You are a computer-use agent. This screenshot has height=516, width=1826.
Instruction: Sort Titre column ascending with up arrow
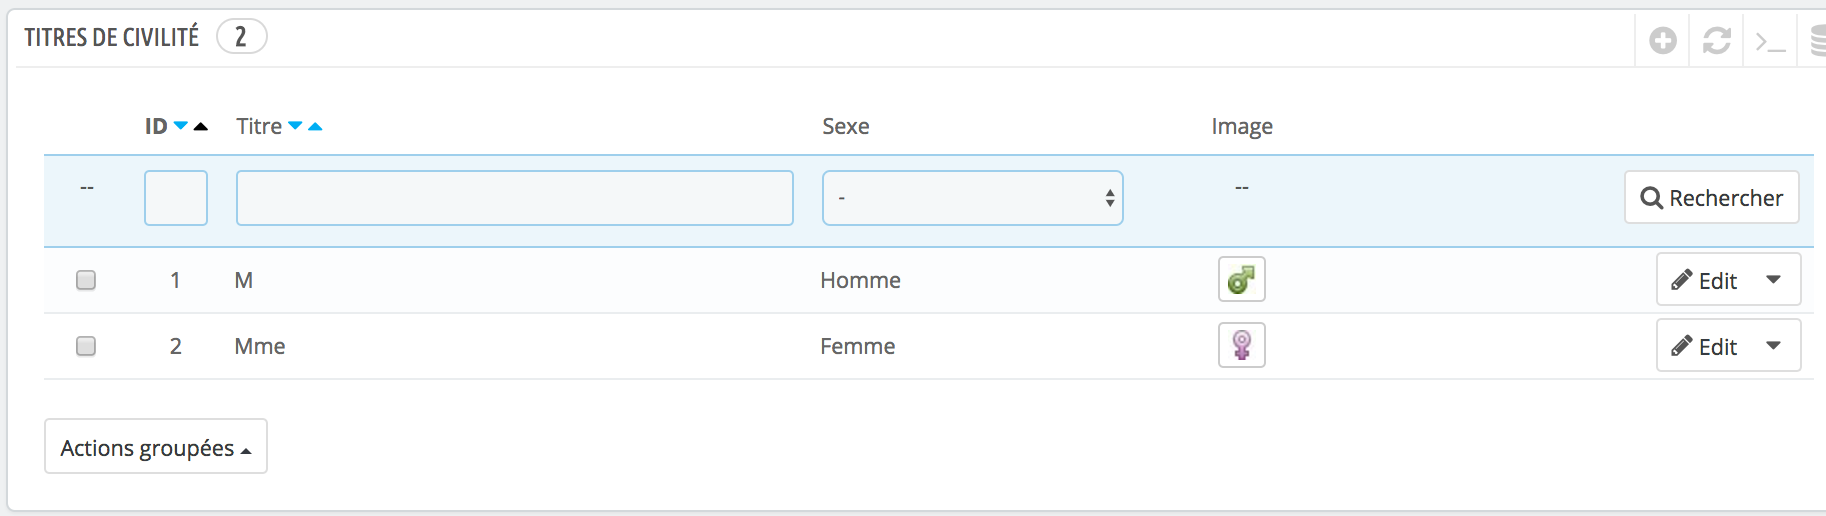315,126
